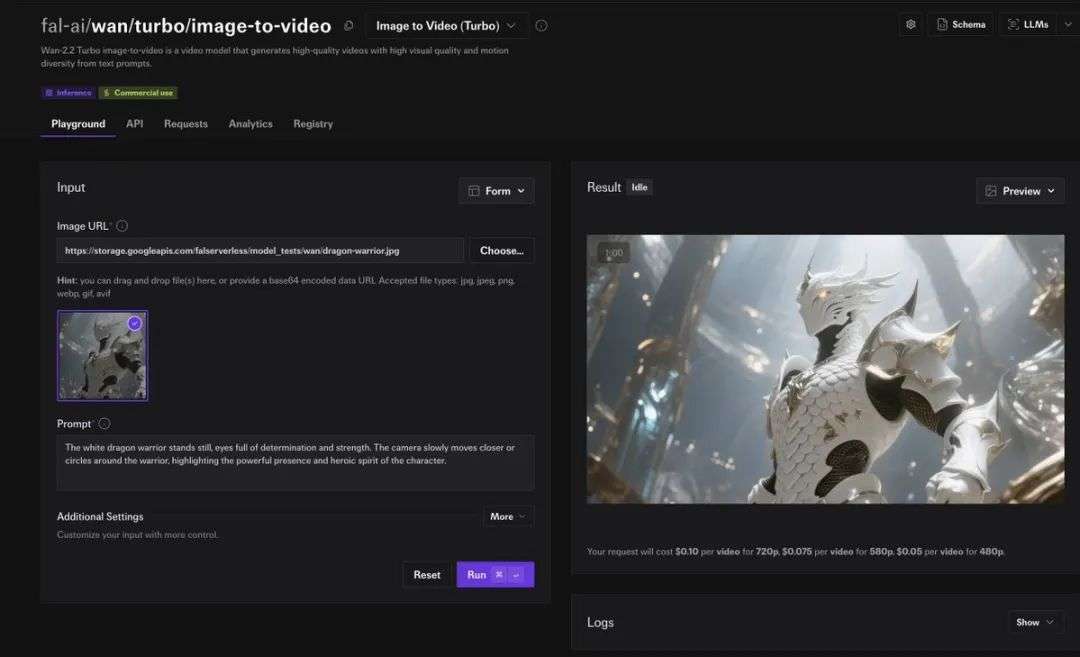Click the Logs heading

[600, 623]
